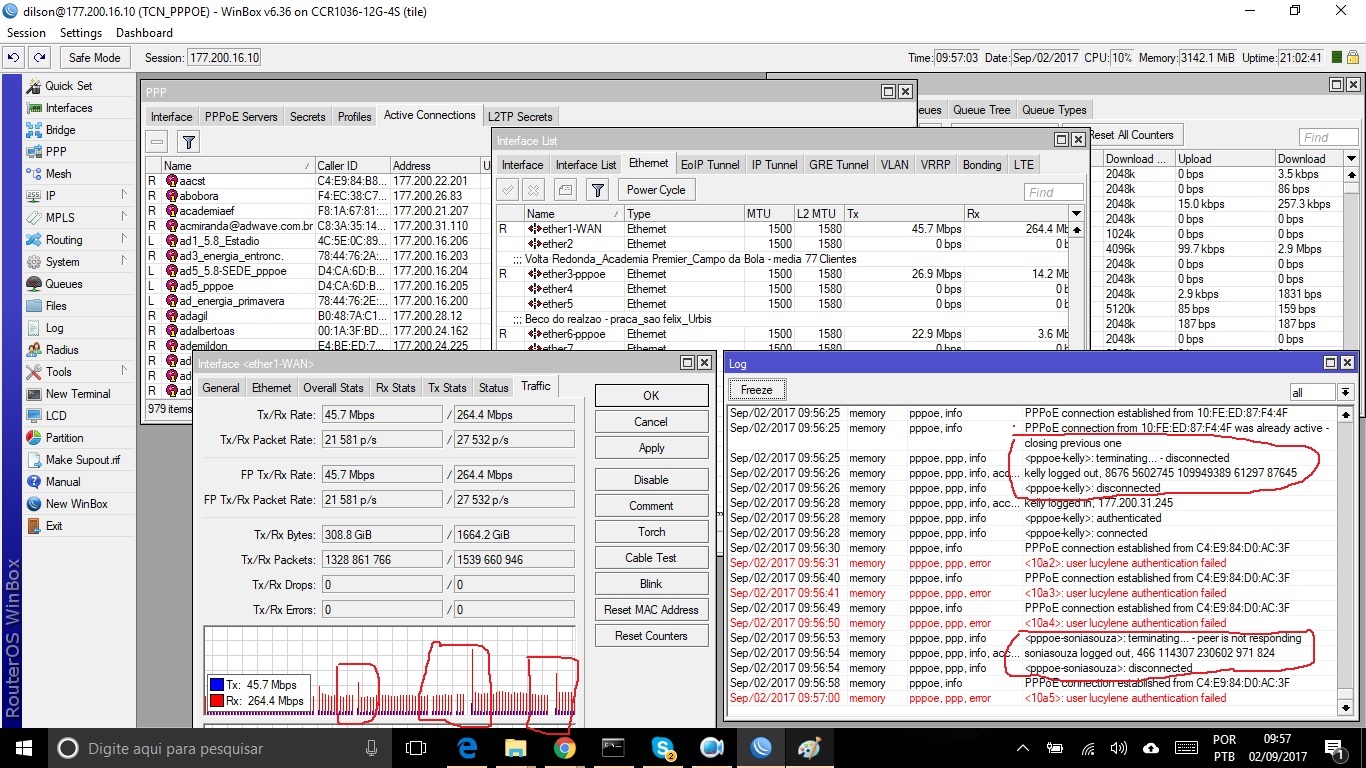Click the filter funnel icon in PPP window
Screen dimensions: 1366x768
pyautogui.click(x=188, y=141)
